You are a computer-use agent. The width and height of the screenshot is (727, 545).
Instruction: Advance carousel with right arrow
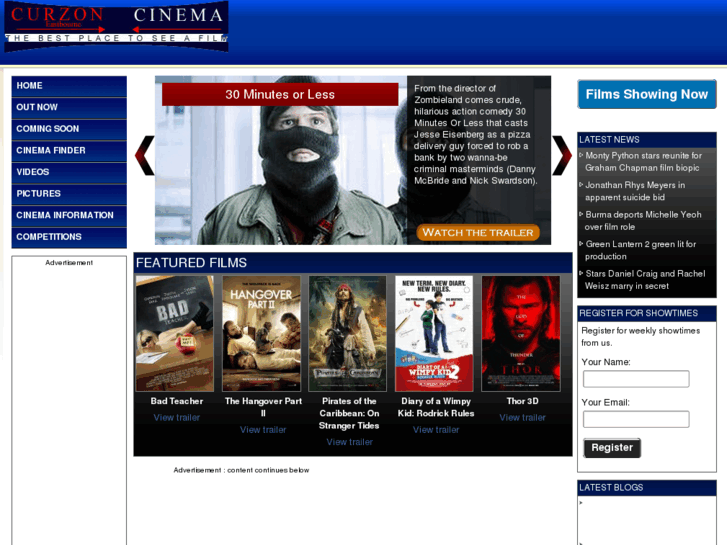(562, 155)
